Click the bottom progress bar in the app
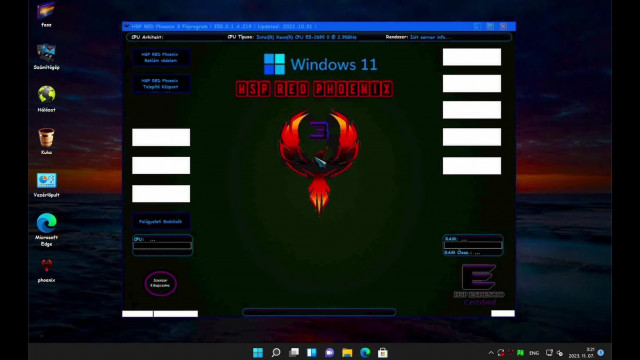Viewport: 640px width, 360px height. pos(319,312)
